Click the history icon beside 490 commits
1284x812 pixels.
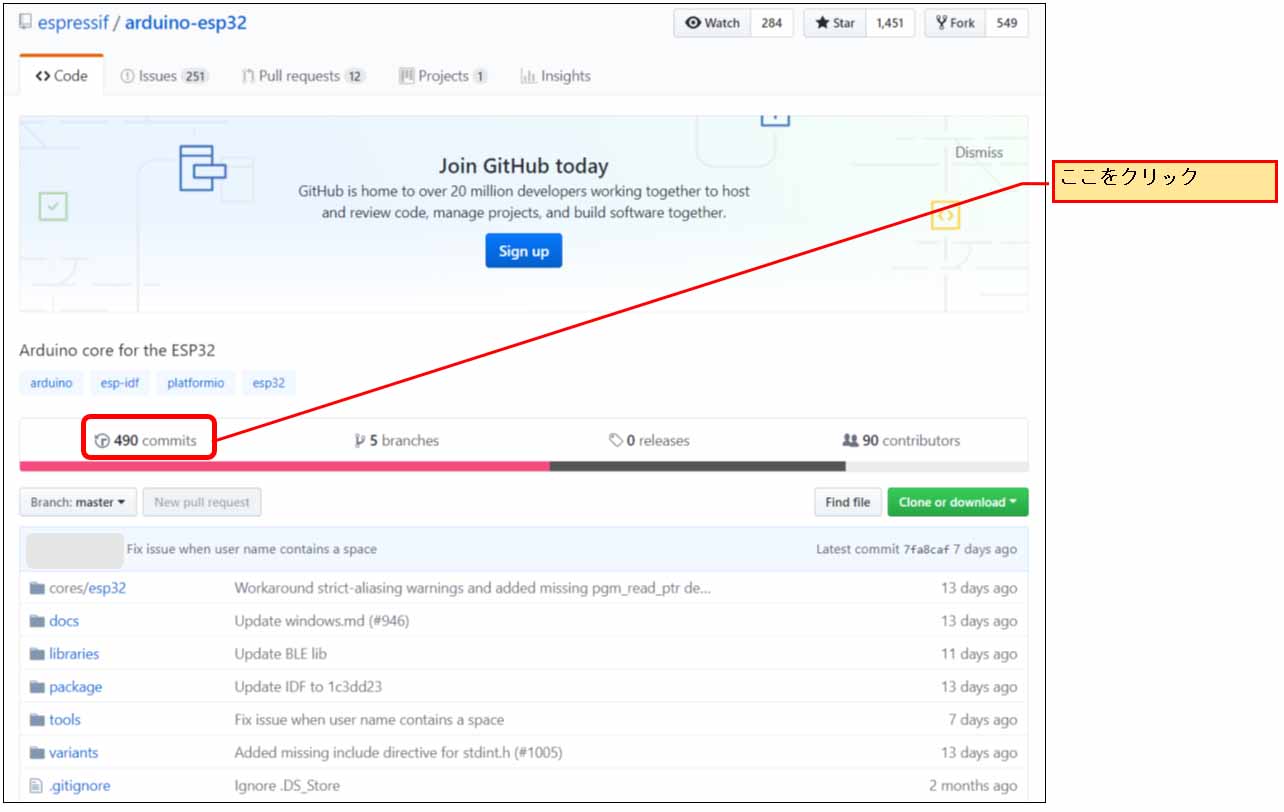(x=102, y=441)
